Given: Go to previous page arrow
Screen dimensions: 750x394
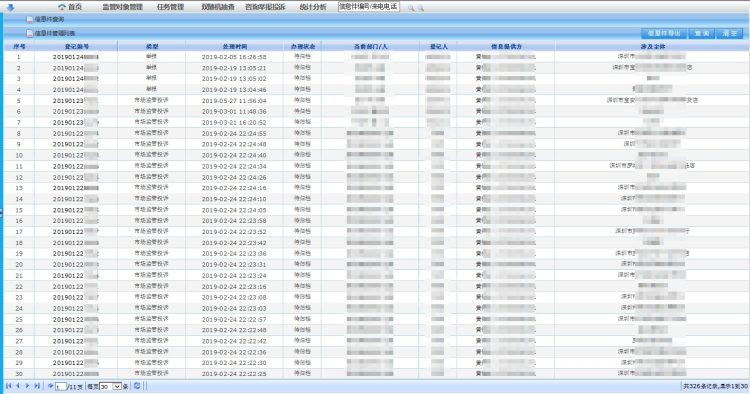Looking at the screenshot, I should [x=18, y=385].
